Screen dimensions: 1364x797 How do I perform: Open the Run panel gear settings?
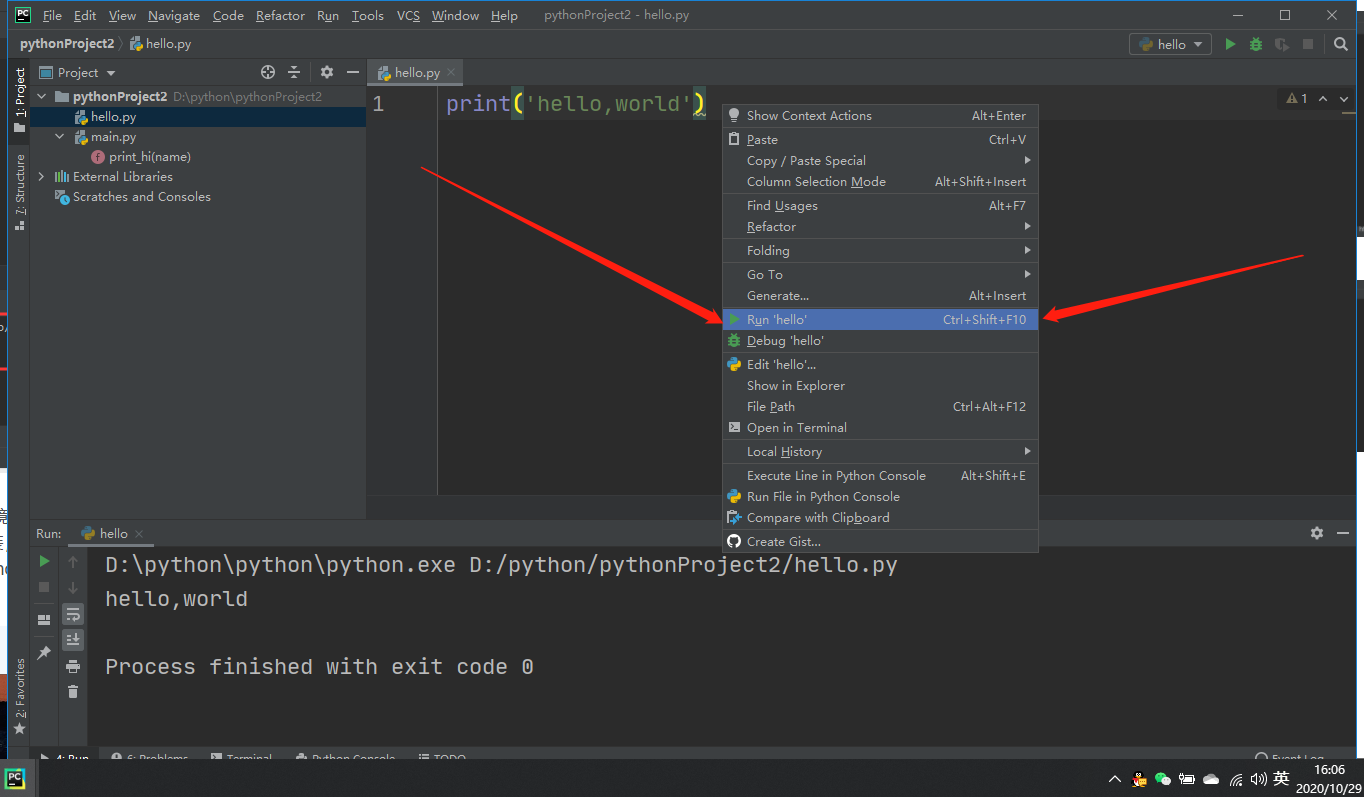tap(1317, 533)
